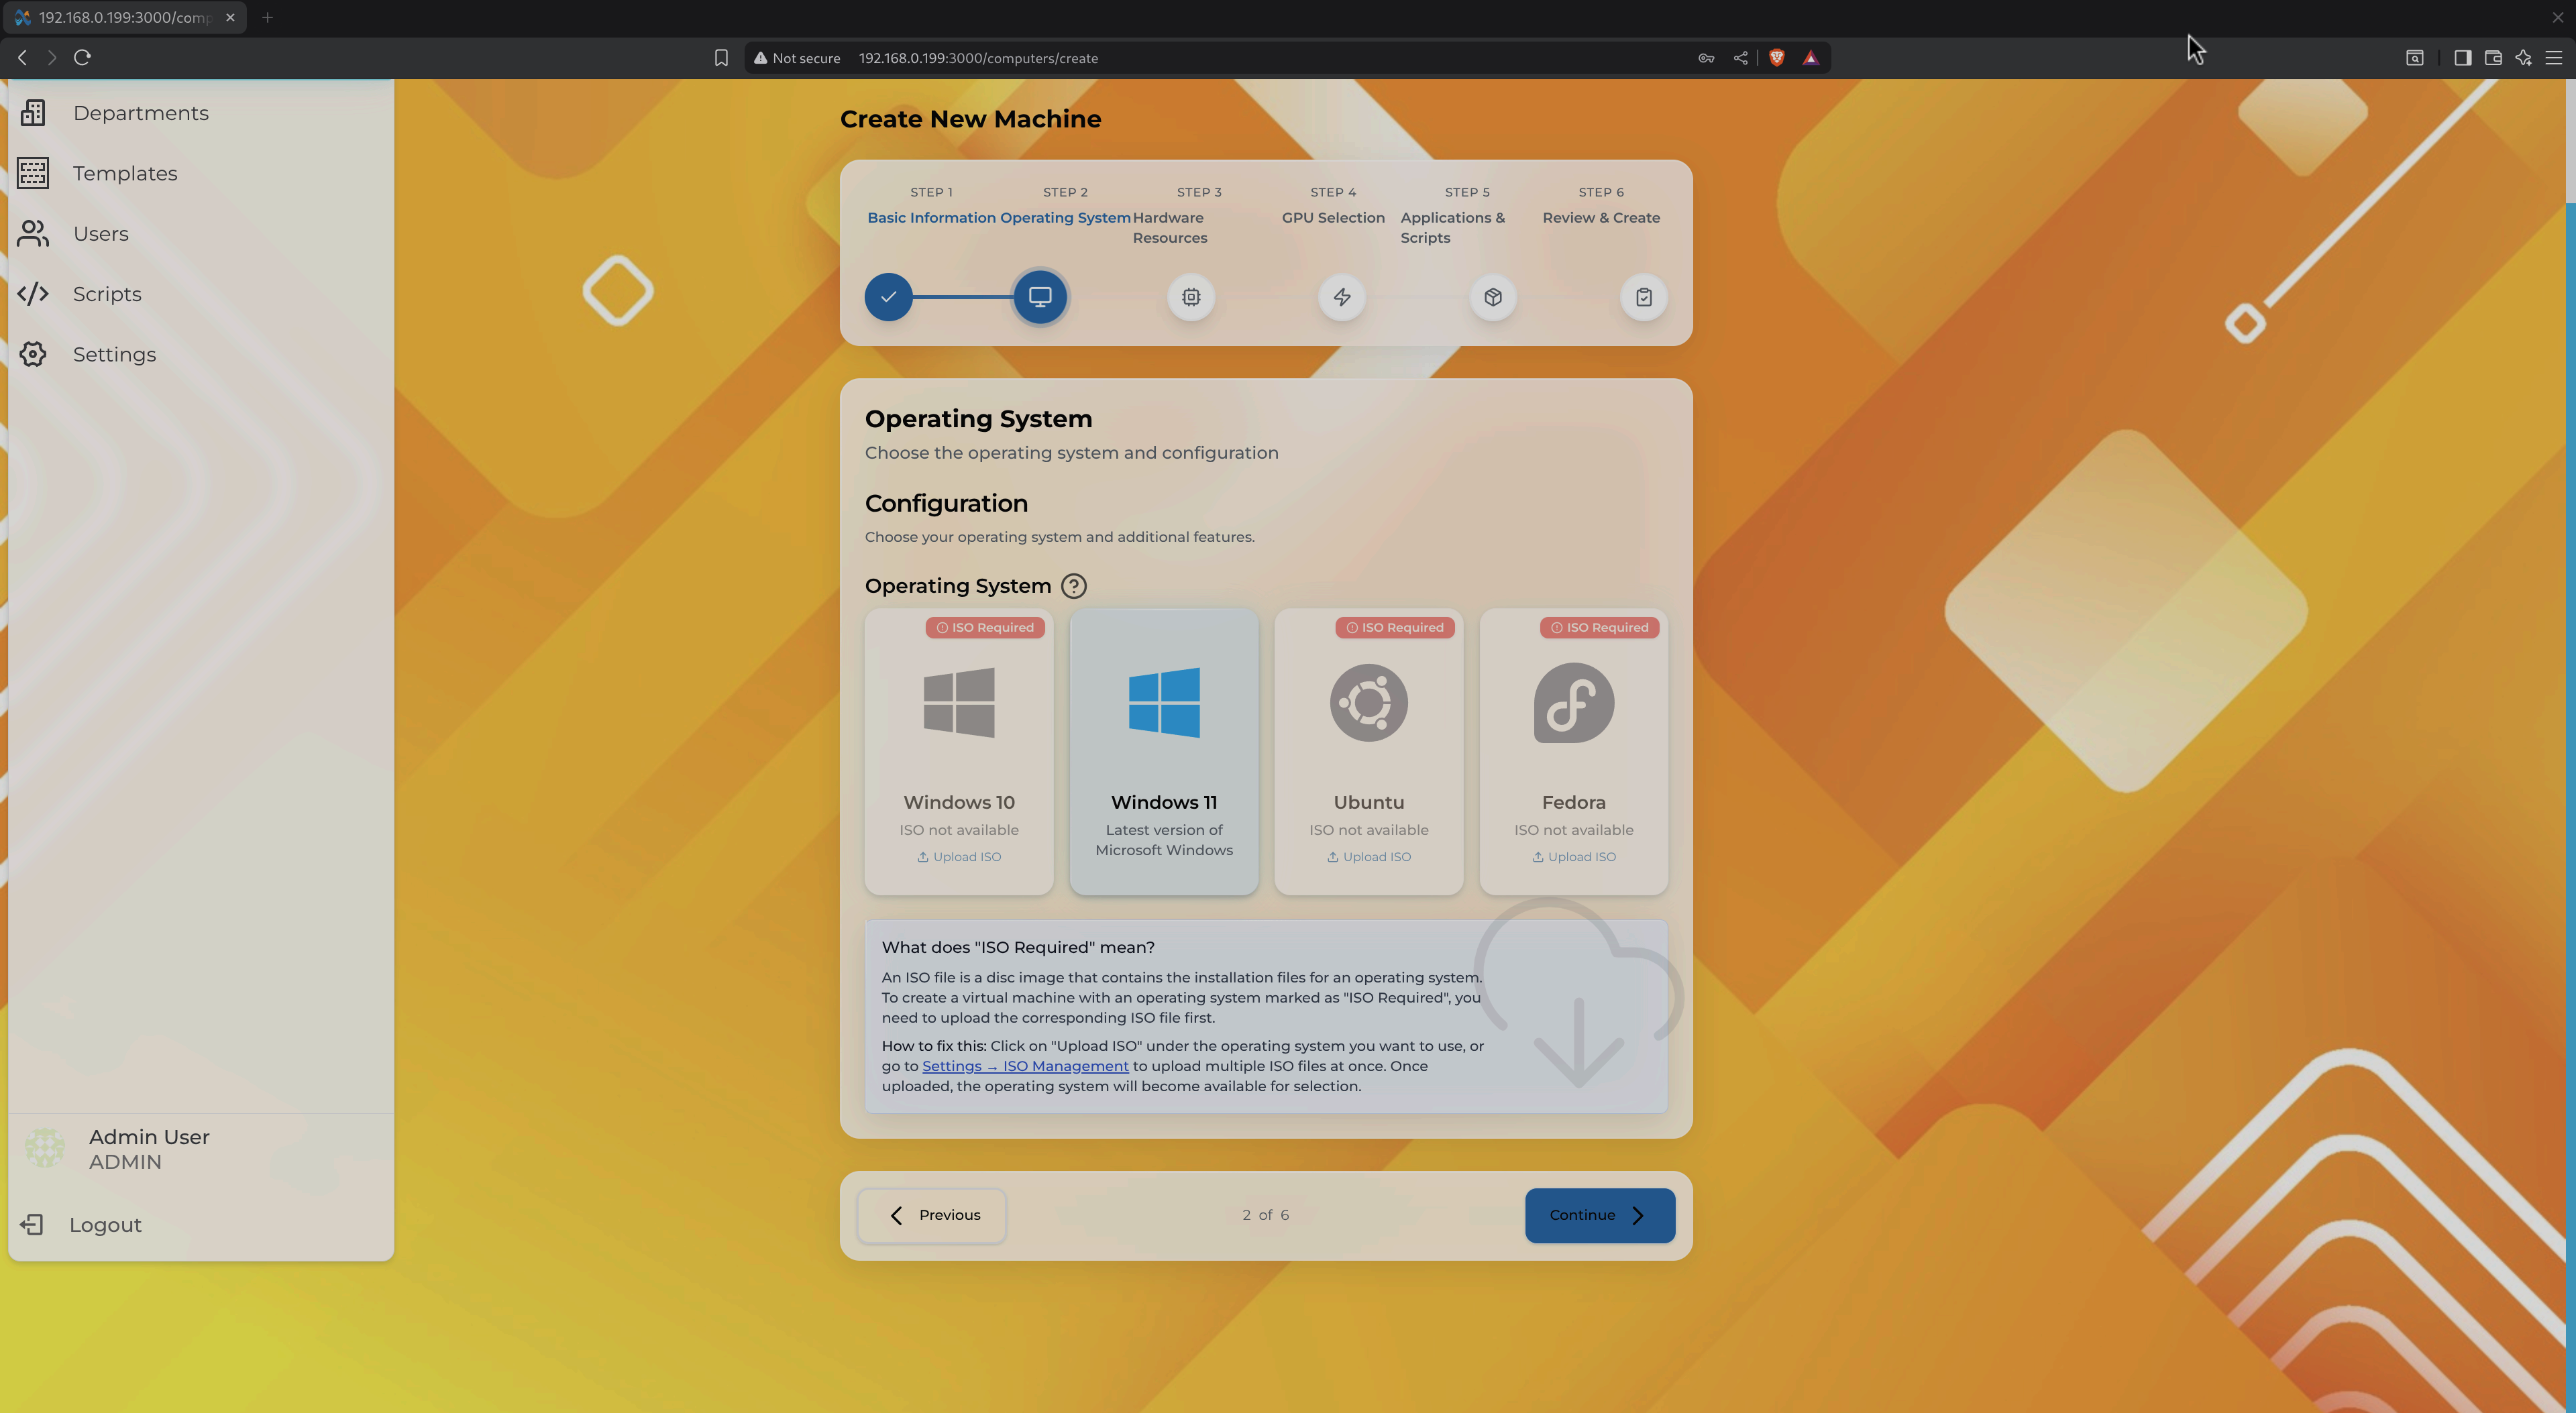Screen dimensions: 2576x1413
Task: Open the Operating System help question icon
Action: (1073, 586)
